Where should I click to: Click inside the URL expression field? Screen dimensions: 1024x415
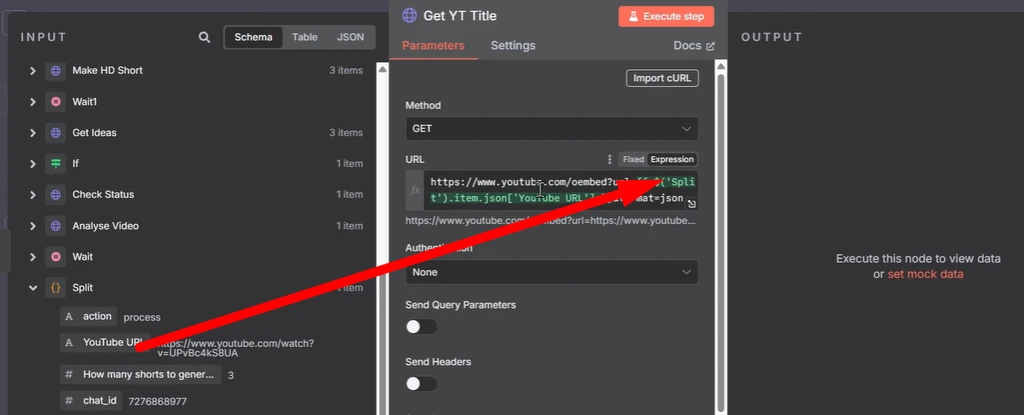click(560, 190)
